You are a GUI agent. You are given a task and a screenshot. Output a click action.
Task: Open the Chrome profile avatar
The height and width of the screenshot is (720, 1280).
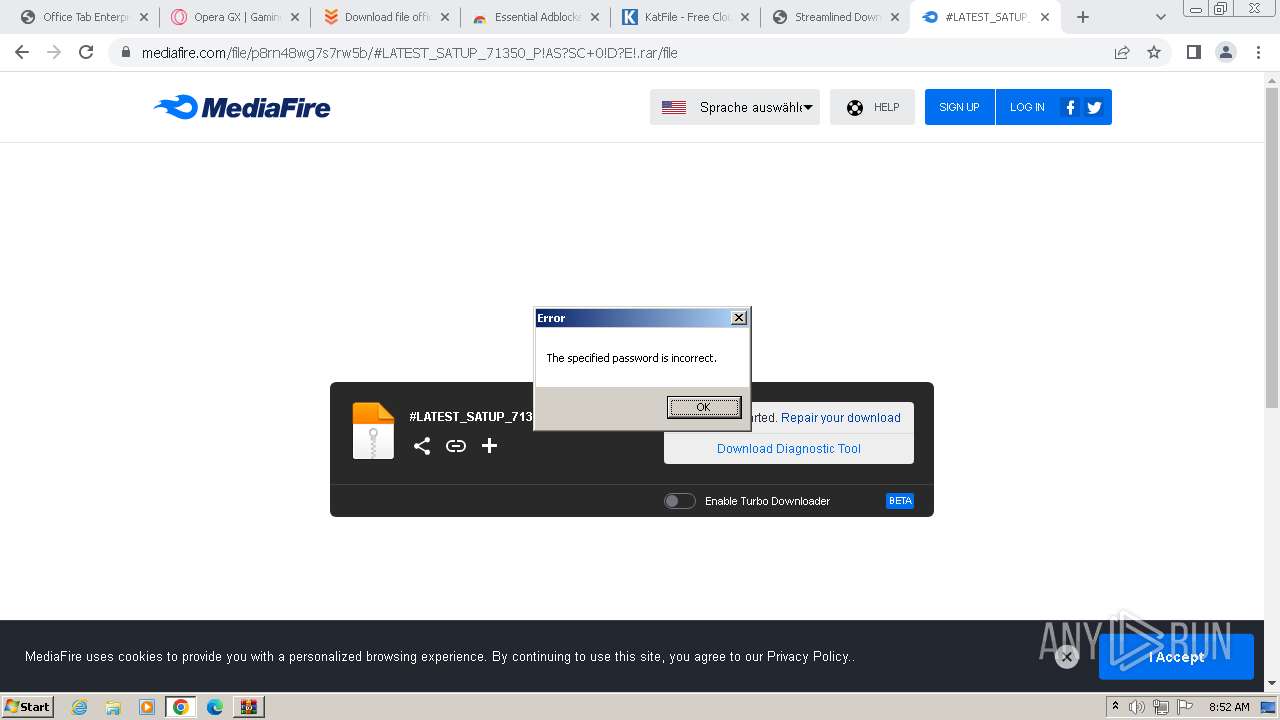1225,52
